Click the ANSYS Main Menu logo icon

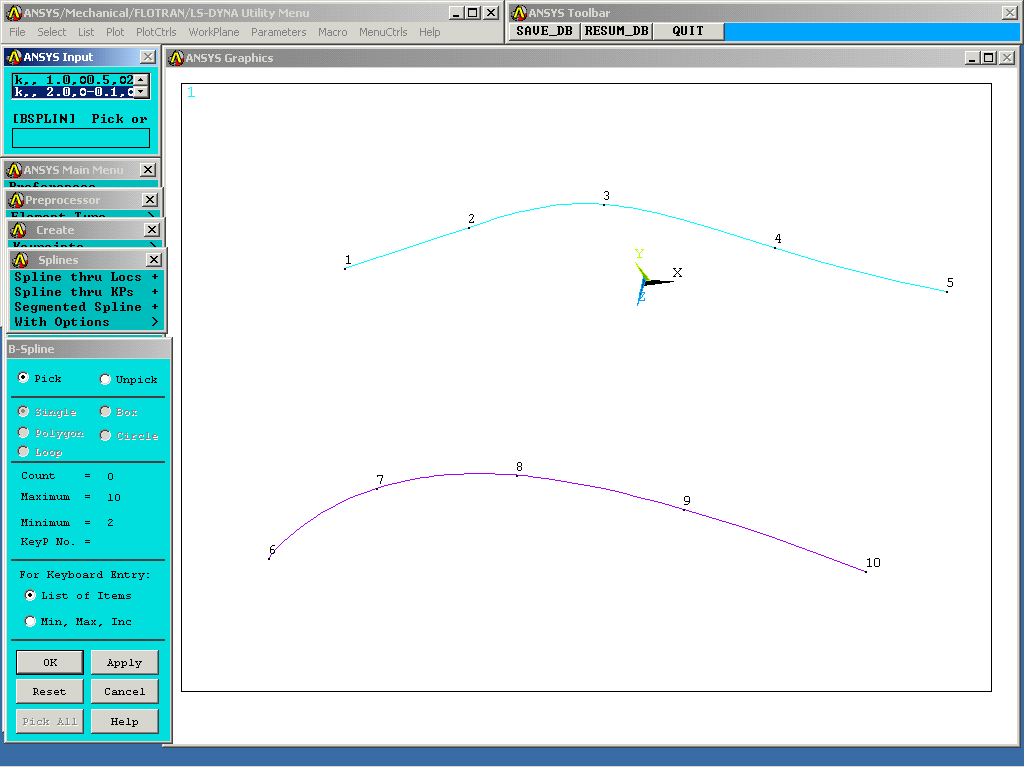(x=14, y=170)
